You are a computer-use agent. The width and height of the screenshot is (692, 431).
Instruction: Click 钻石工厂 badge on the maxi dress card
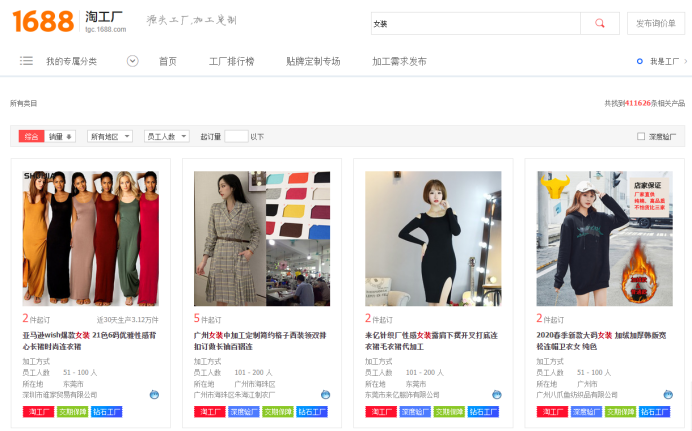tap(107, 412)
